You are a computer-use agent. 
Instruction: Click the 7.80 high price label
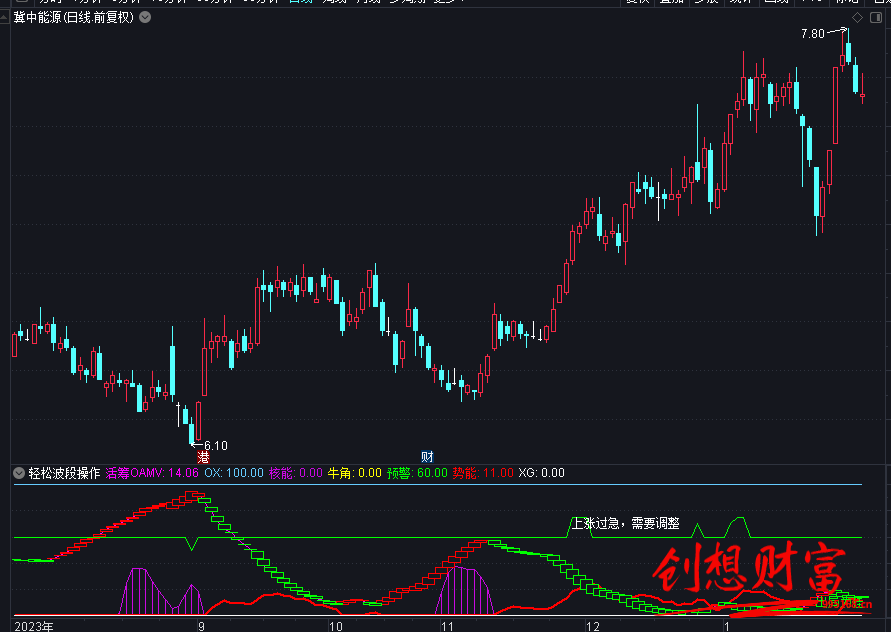812,34
